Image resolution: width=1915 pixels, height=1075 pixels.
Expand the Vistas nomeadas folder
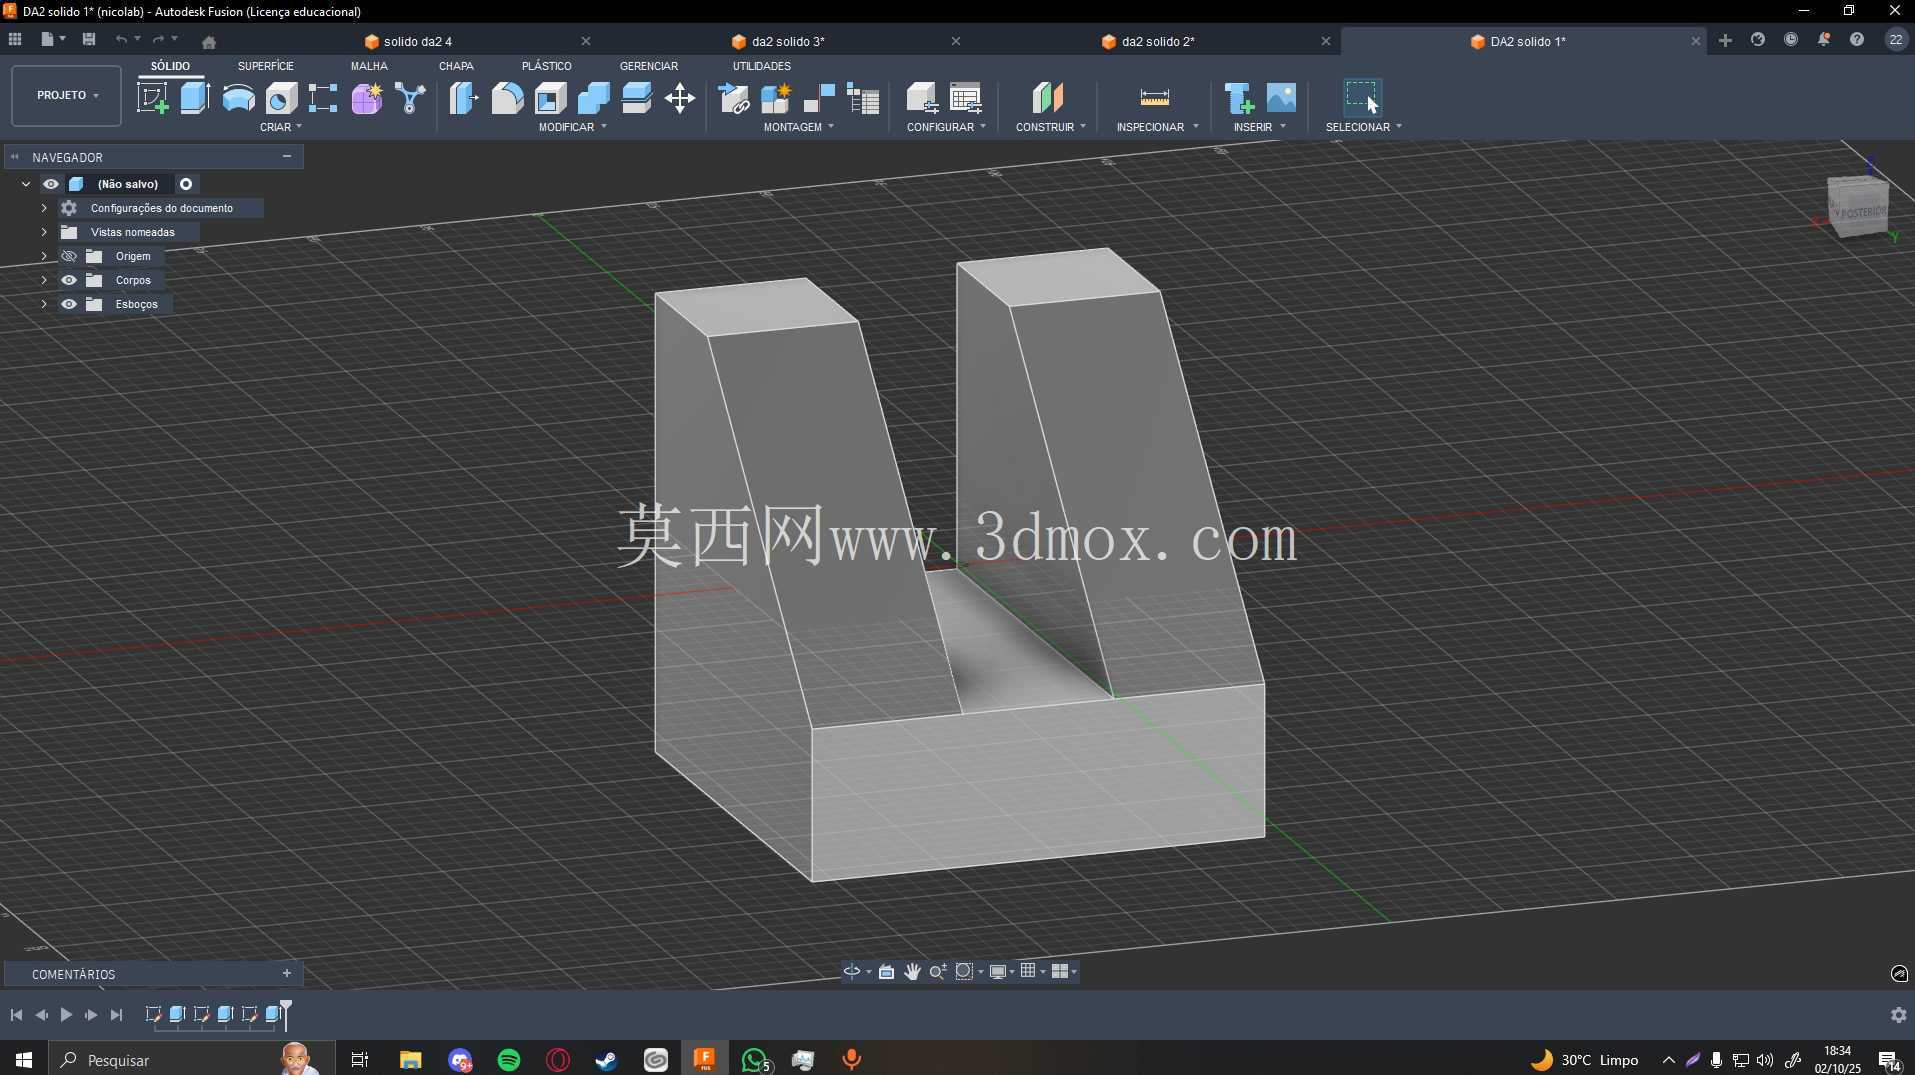point(44,232)
